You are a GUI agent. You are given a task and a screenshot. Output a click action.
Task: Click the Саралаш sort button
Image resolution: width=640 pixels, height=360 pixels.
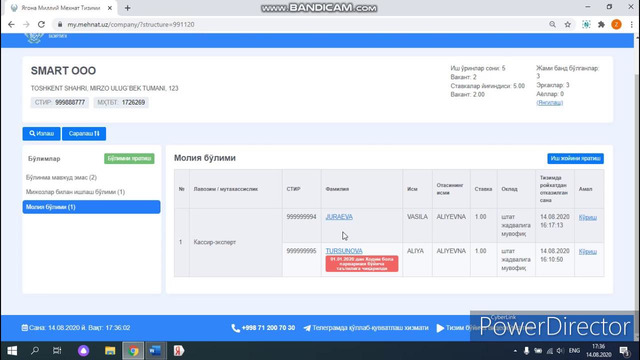(x=84, y=133)
